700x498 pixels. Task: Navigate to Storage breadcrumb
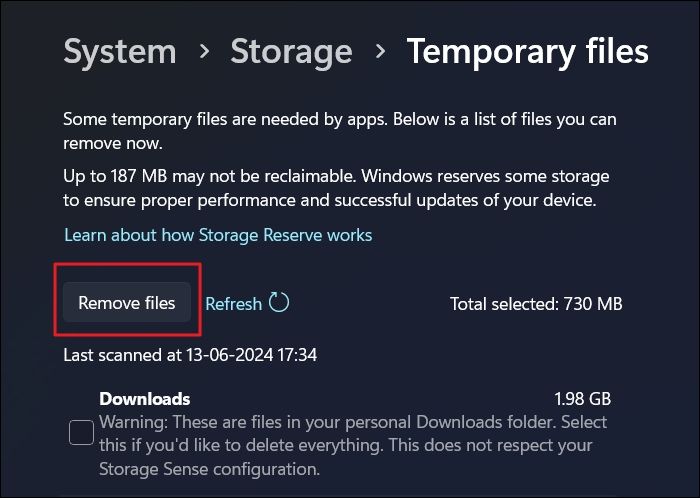291,52
